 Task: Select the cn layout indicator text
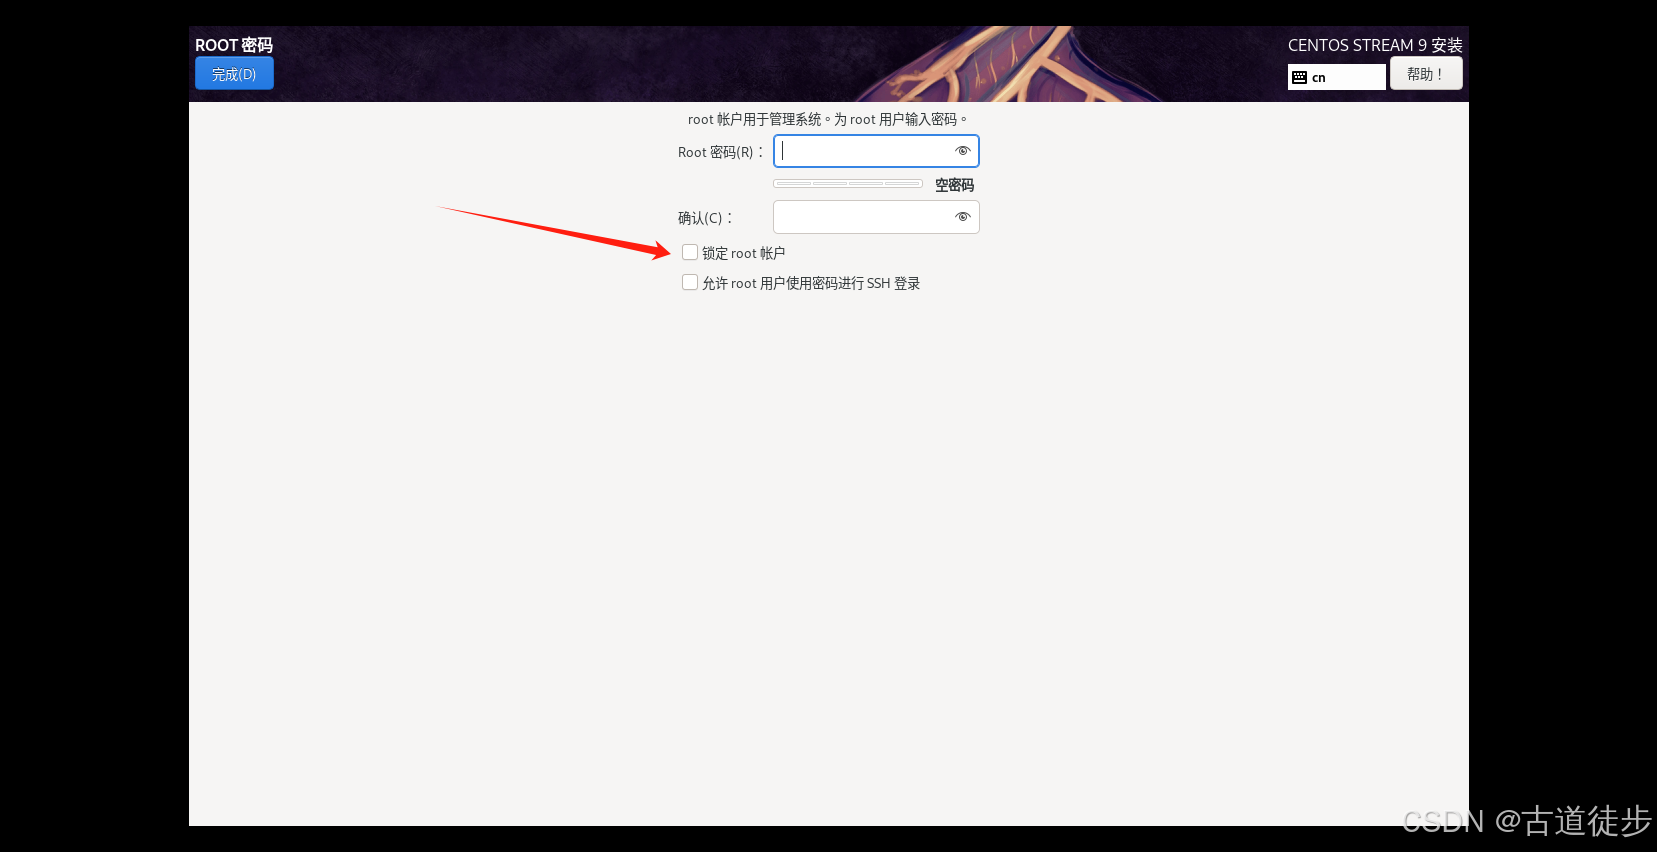click(x=1319, y=78)
